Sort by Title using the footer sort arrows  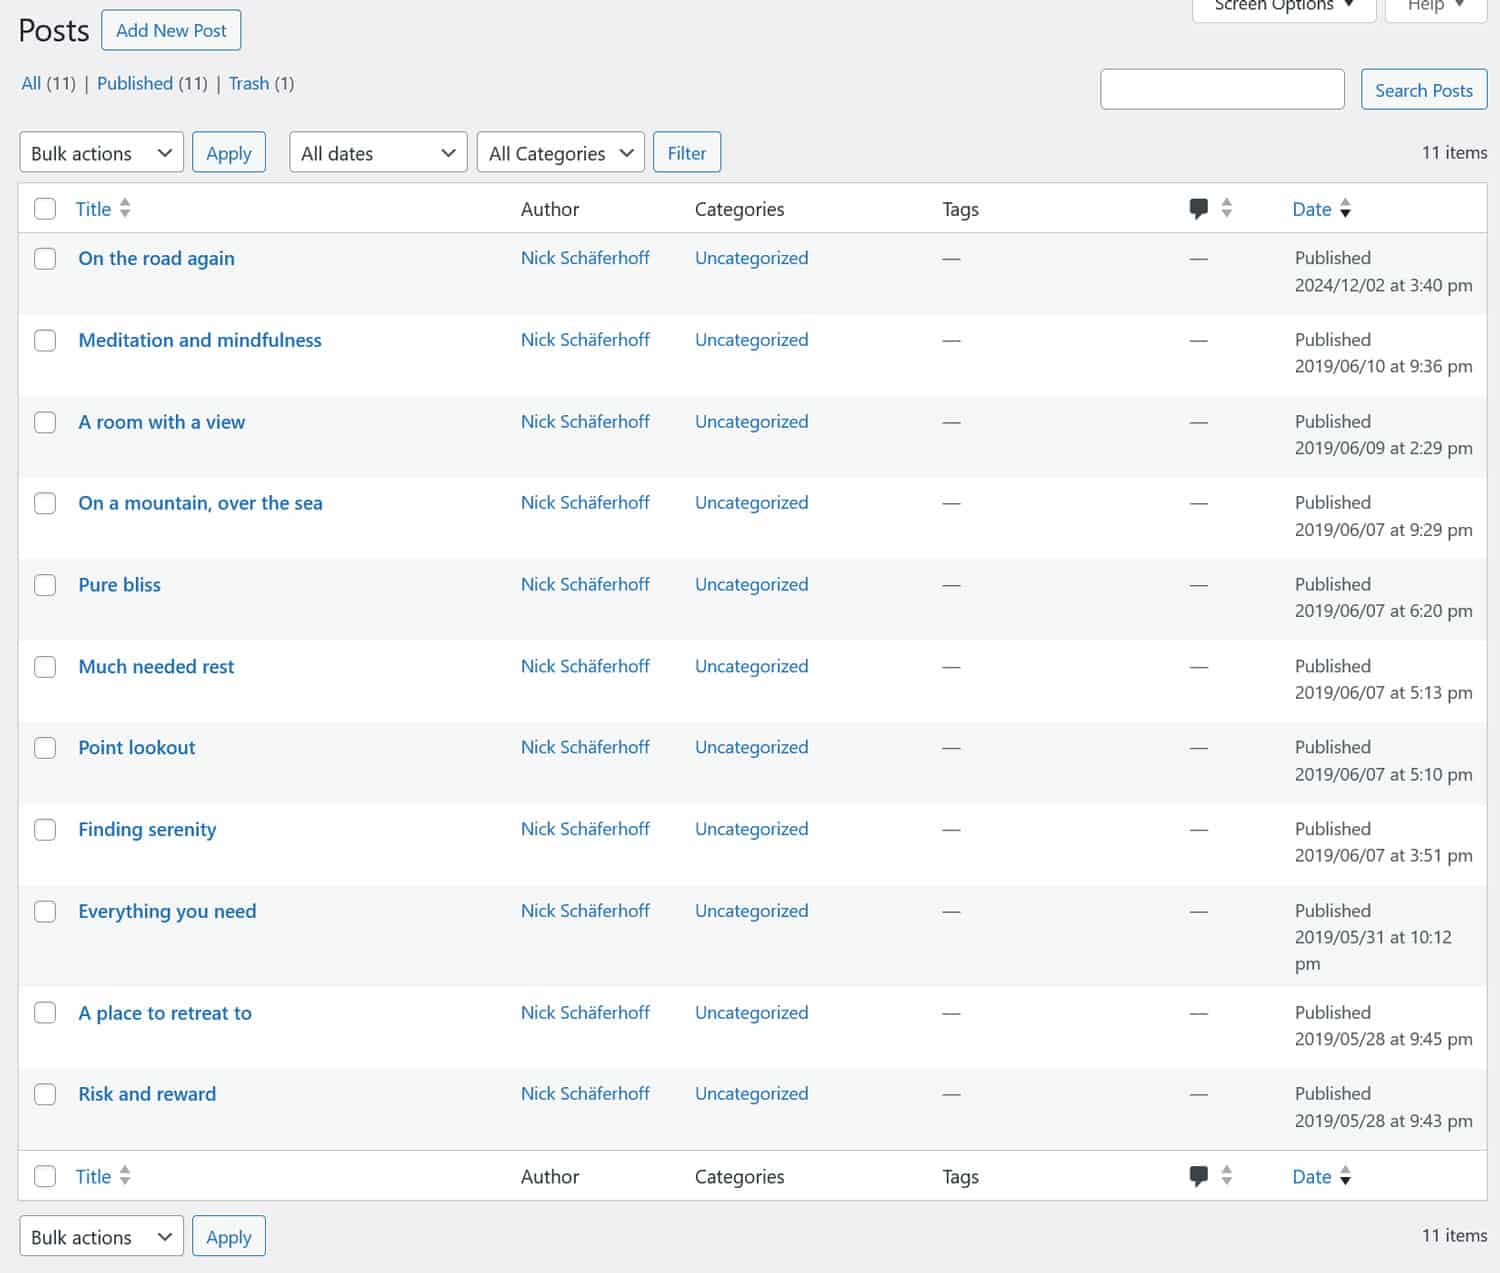(125, 1175)
